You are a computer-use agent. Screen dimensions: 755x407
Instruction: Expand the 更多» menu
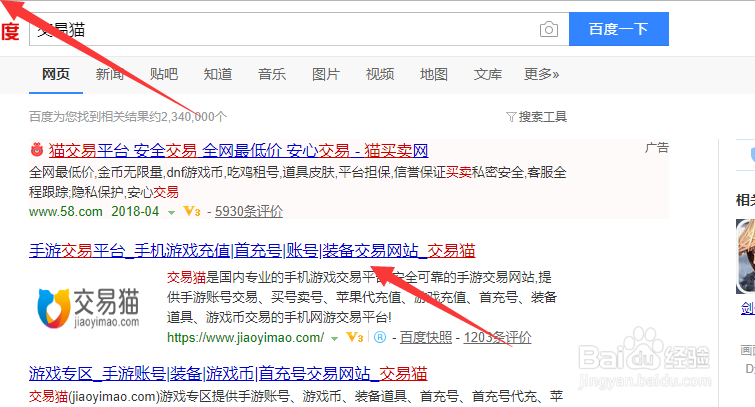(x=542, y=74)
